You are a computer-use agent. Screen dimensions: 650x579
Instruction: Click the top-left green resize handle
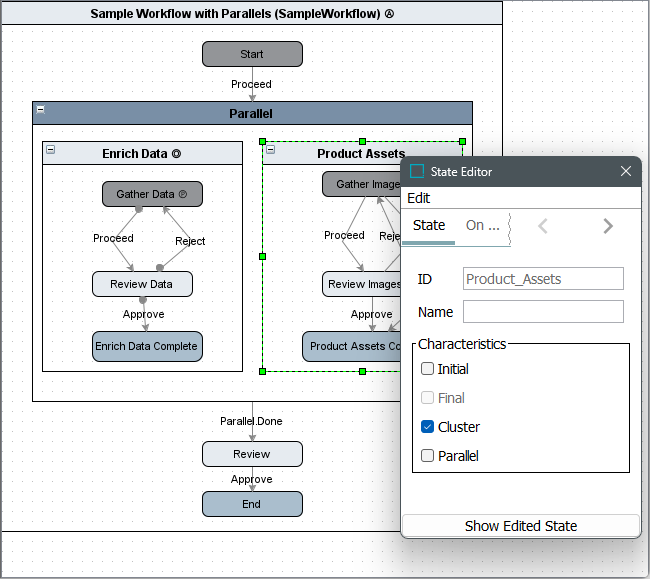click(x=262, y=141)
